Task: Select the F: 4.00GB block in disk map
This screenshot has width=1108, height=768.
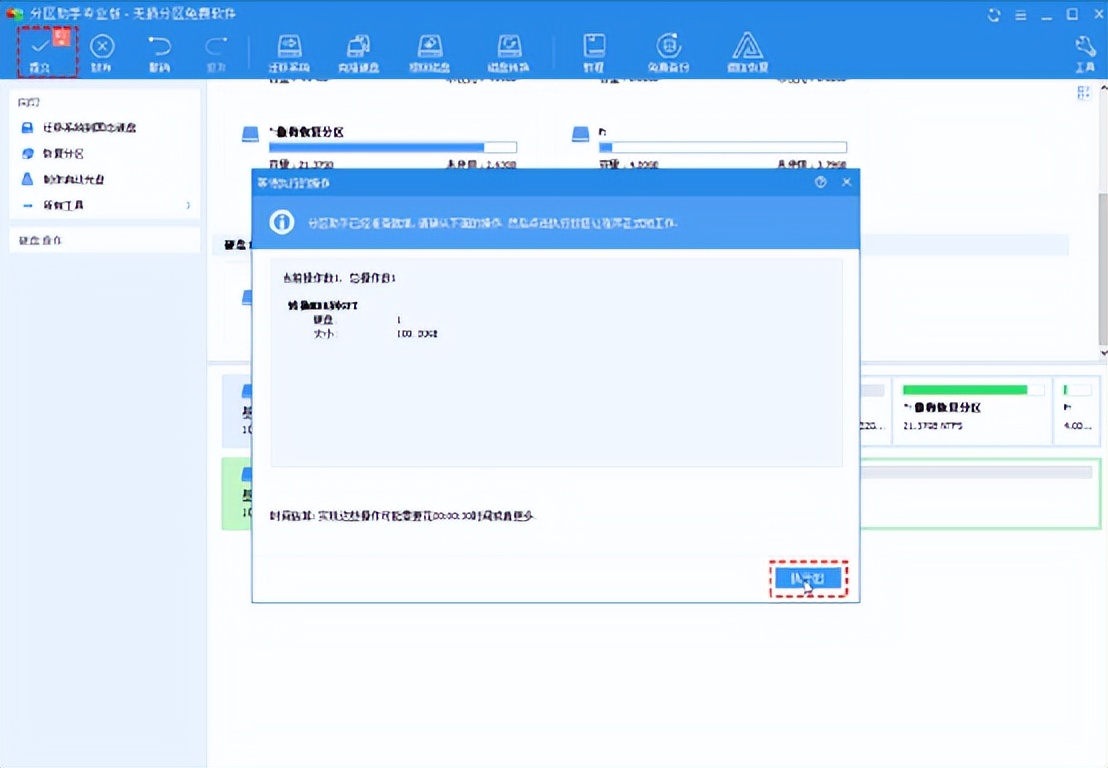Action: pyautogui.click(x=1077, y=412)
